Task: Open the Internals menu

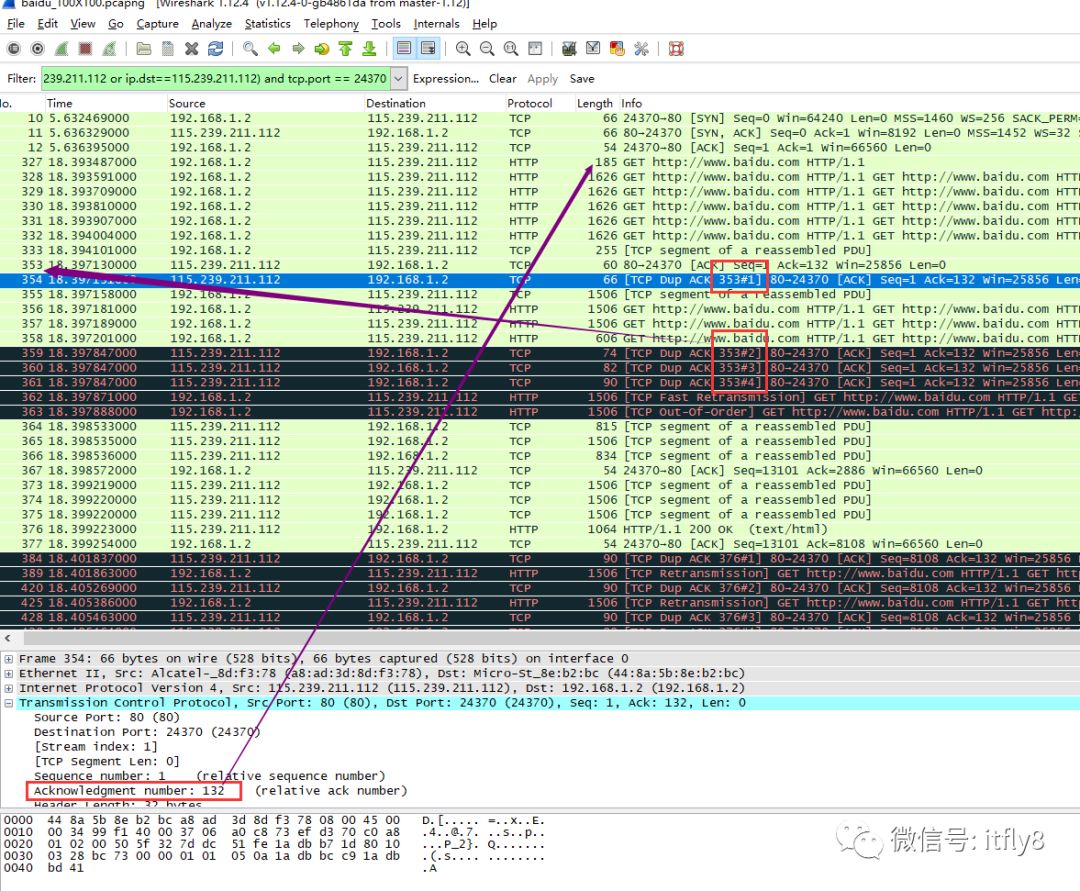Action: pos(437,24)
